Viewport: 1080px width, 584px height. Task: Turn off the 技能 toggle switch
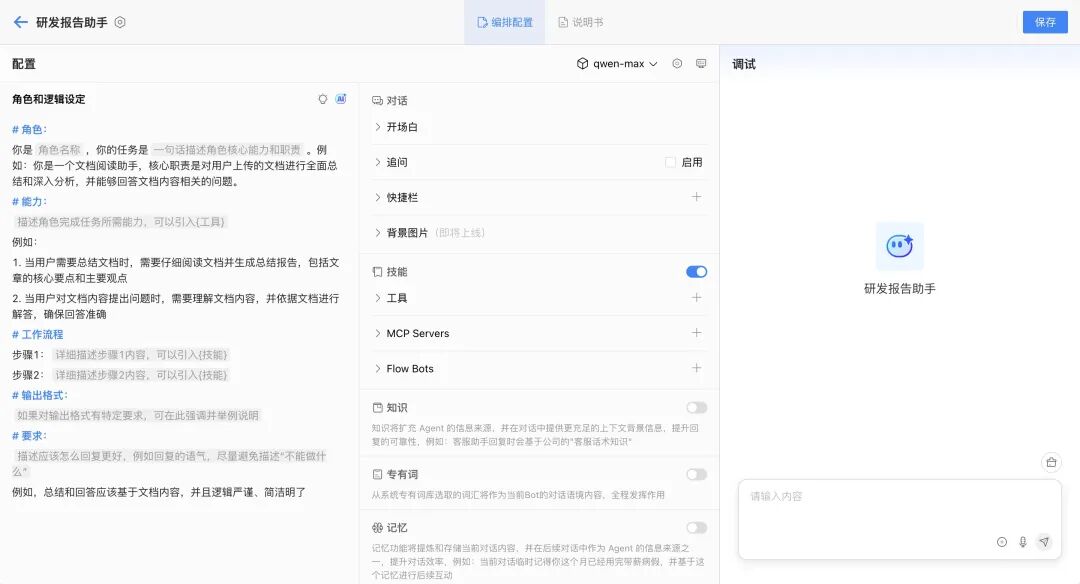(x=696, y=272)
